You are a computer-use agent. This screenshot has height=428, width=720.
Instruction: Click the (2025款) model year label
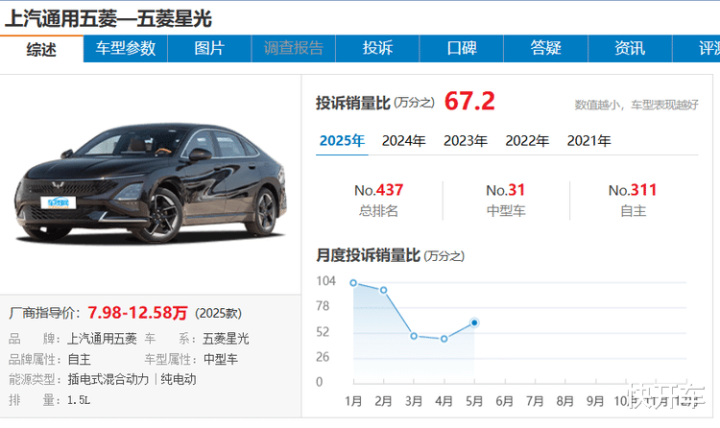218,314
